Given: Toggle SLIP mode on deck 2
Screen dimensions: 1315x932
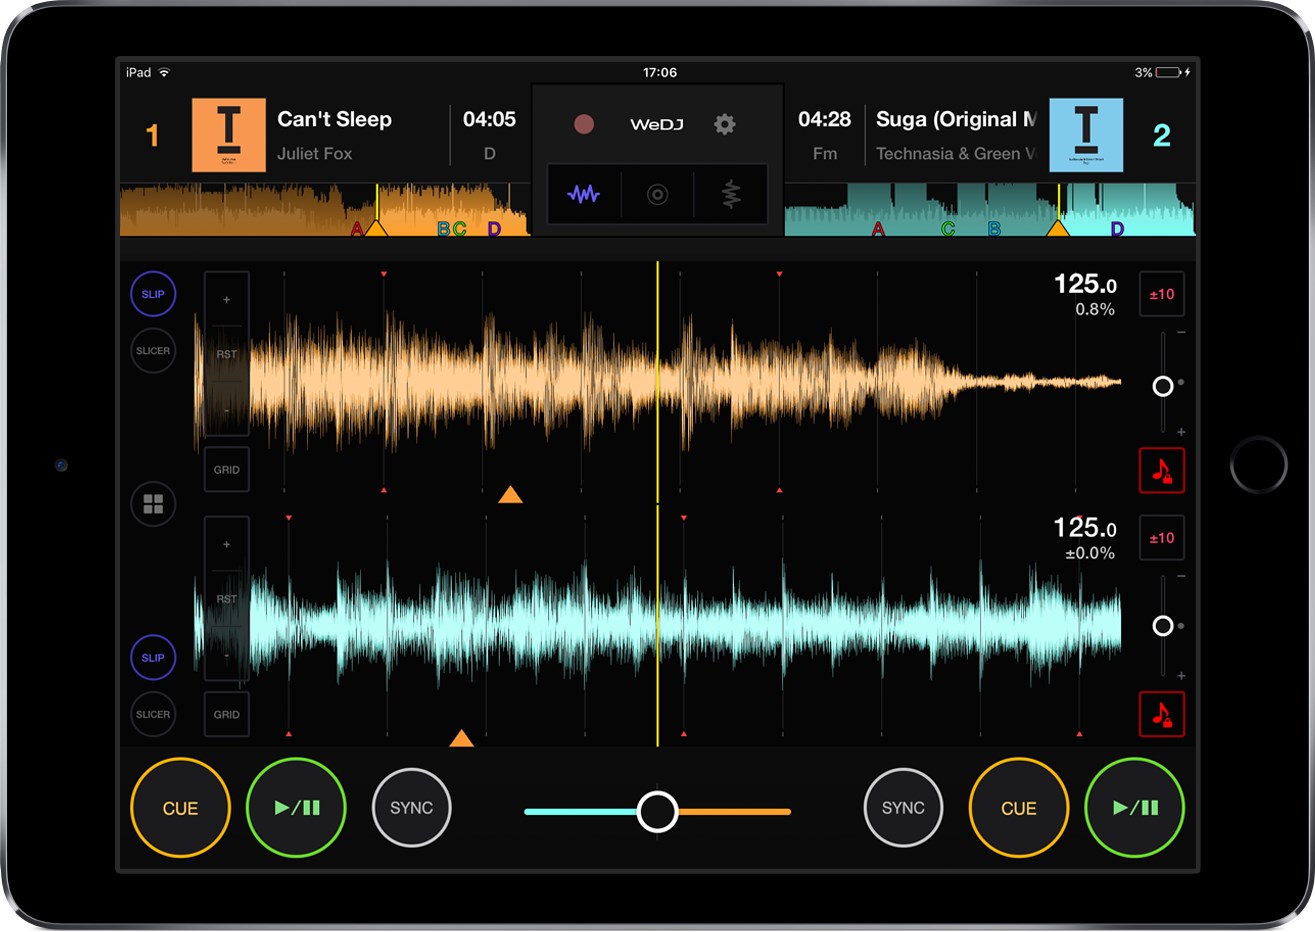Looking at the screenshot, I should 153,658.
